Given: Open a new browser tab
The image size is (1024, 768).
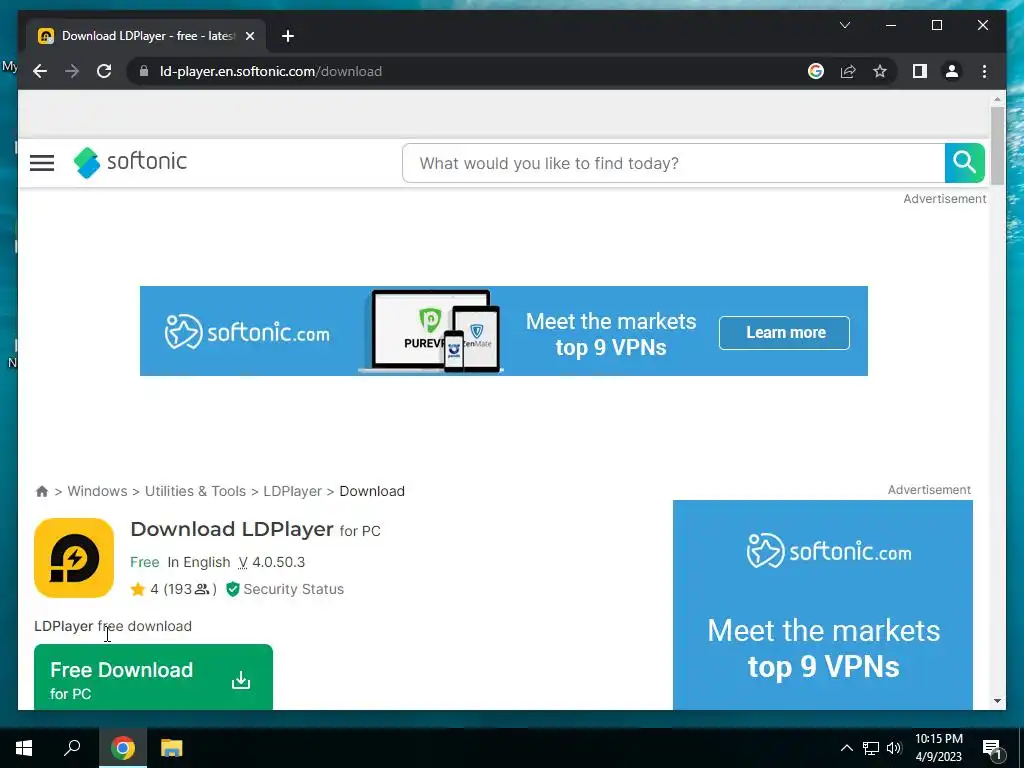Looking at the screenshot, I should (288, 36).
